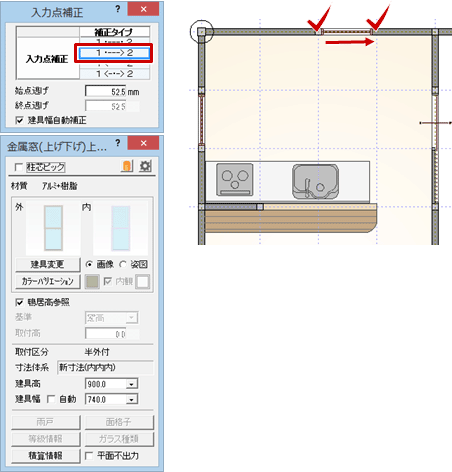Enable the 柱芯ピック checkbox
Image resolution: width=452 pixels, height=472 pixels.
click(19, 167)
